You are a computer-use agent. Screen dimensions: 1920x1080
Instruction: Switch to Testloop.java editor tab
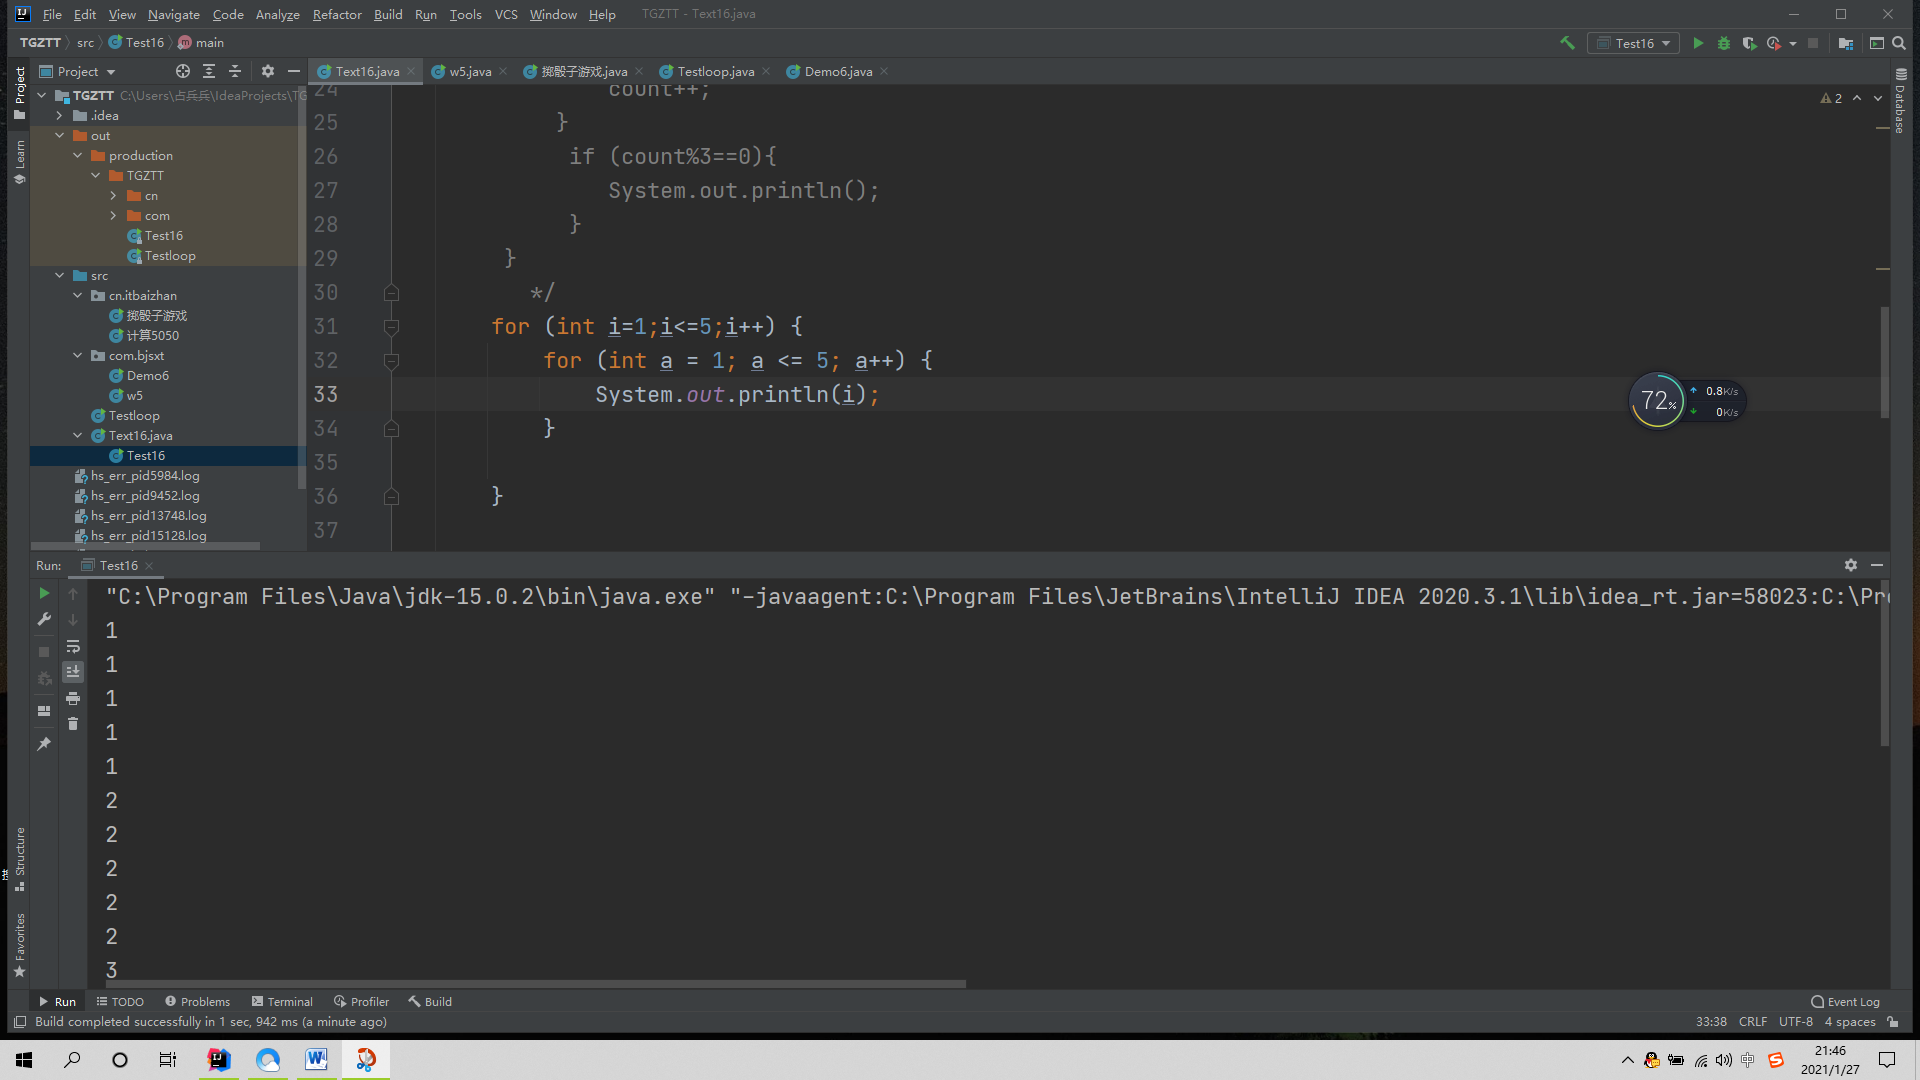(715, 71)
